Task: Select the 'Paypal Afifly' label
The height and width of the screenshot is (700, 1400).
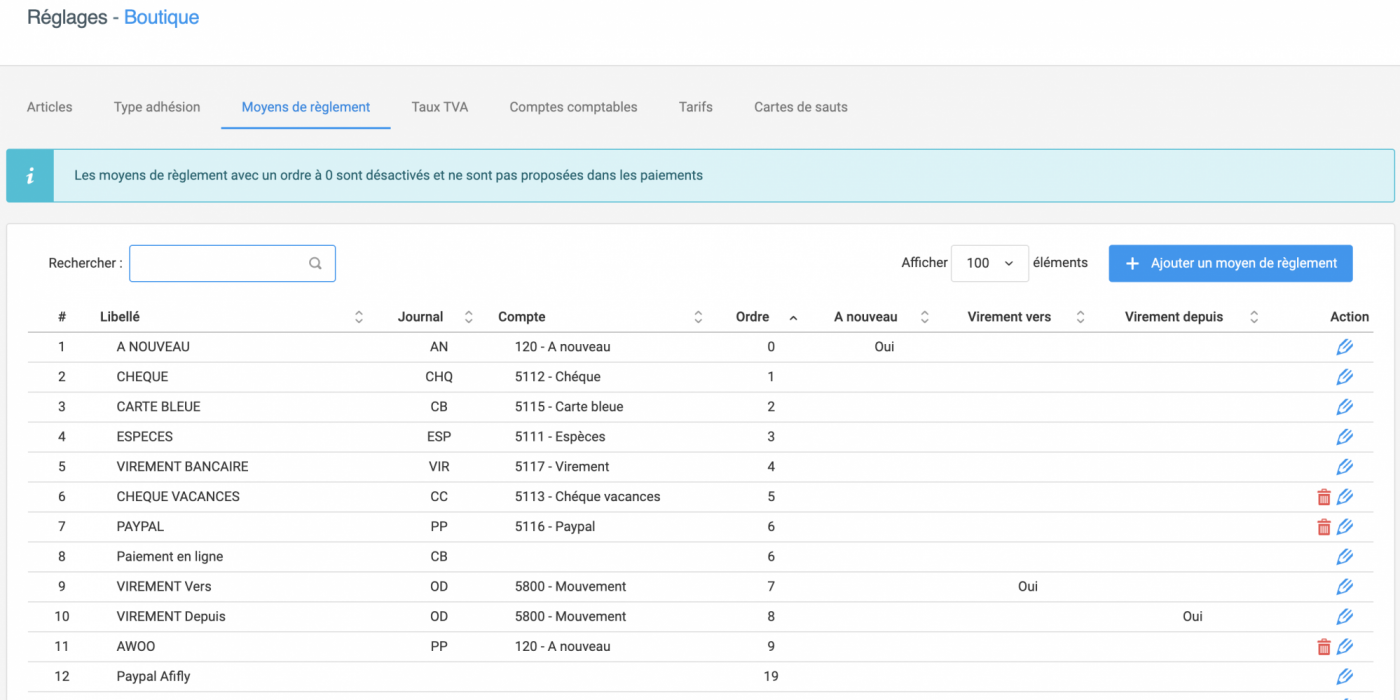Action: point(153,677)
